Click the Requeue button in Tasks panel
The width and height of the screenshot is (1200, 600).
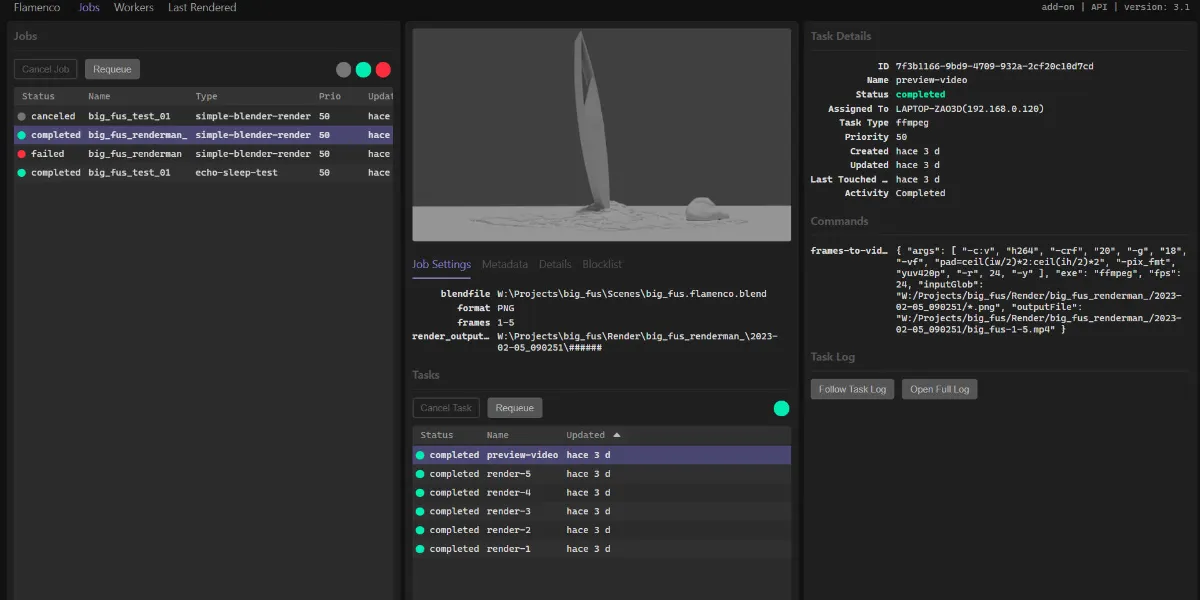(515, 408)
